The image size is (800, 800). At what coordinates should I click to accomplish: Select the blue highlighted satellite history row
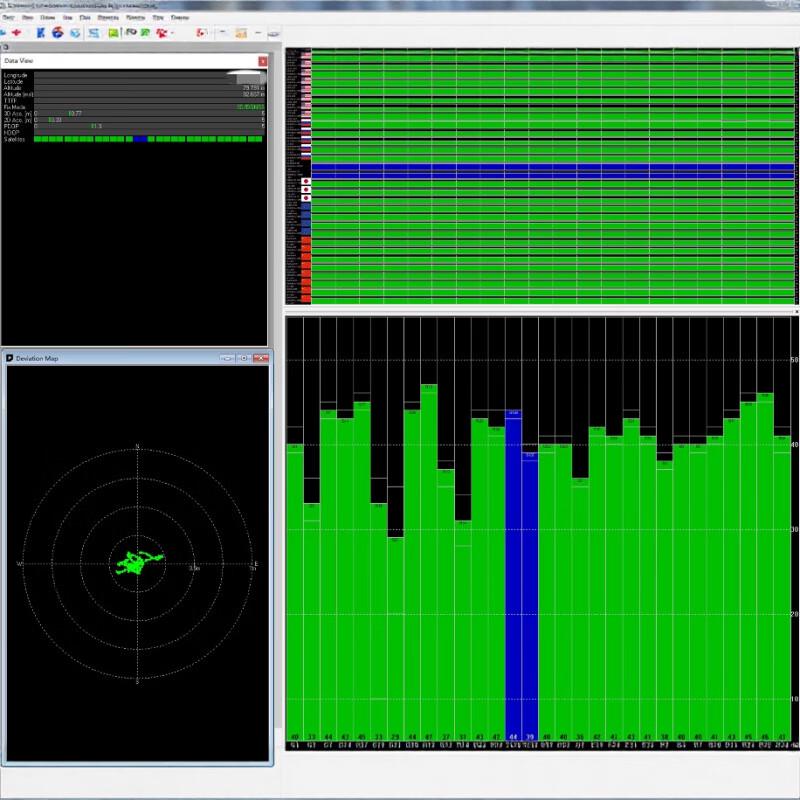553,171
